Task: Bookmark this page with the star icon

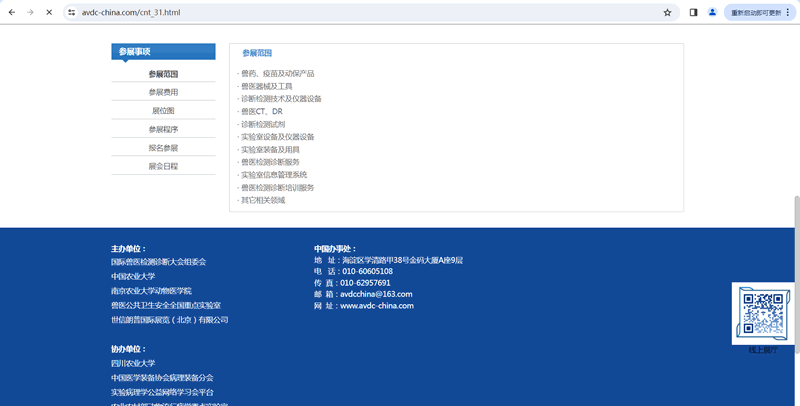Action: 667,12
